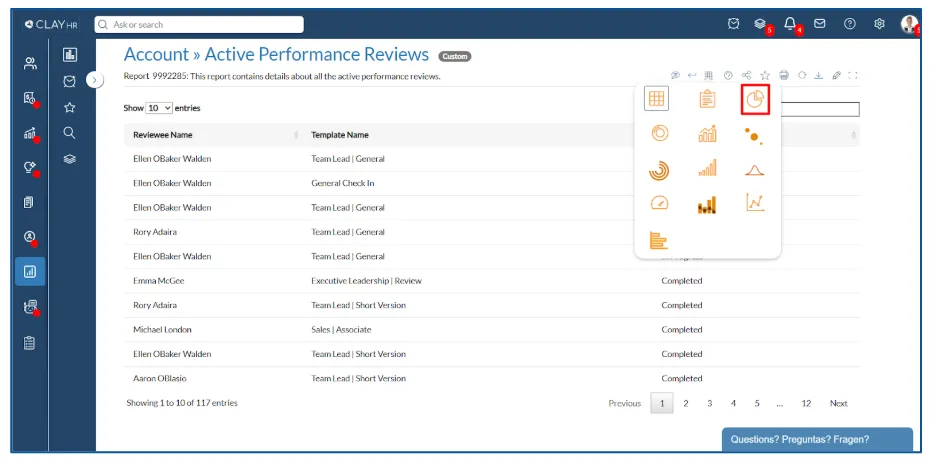
Task: Click the fullscreen icon in report toolbar
Action: pyautogui.click(x=853, y=75)
